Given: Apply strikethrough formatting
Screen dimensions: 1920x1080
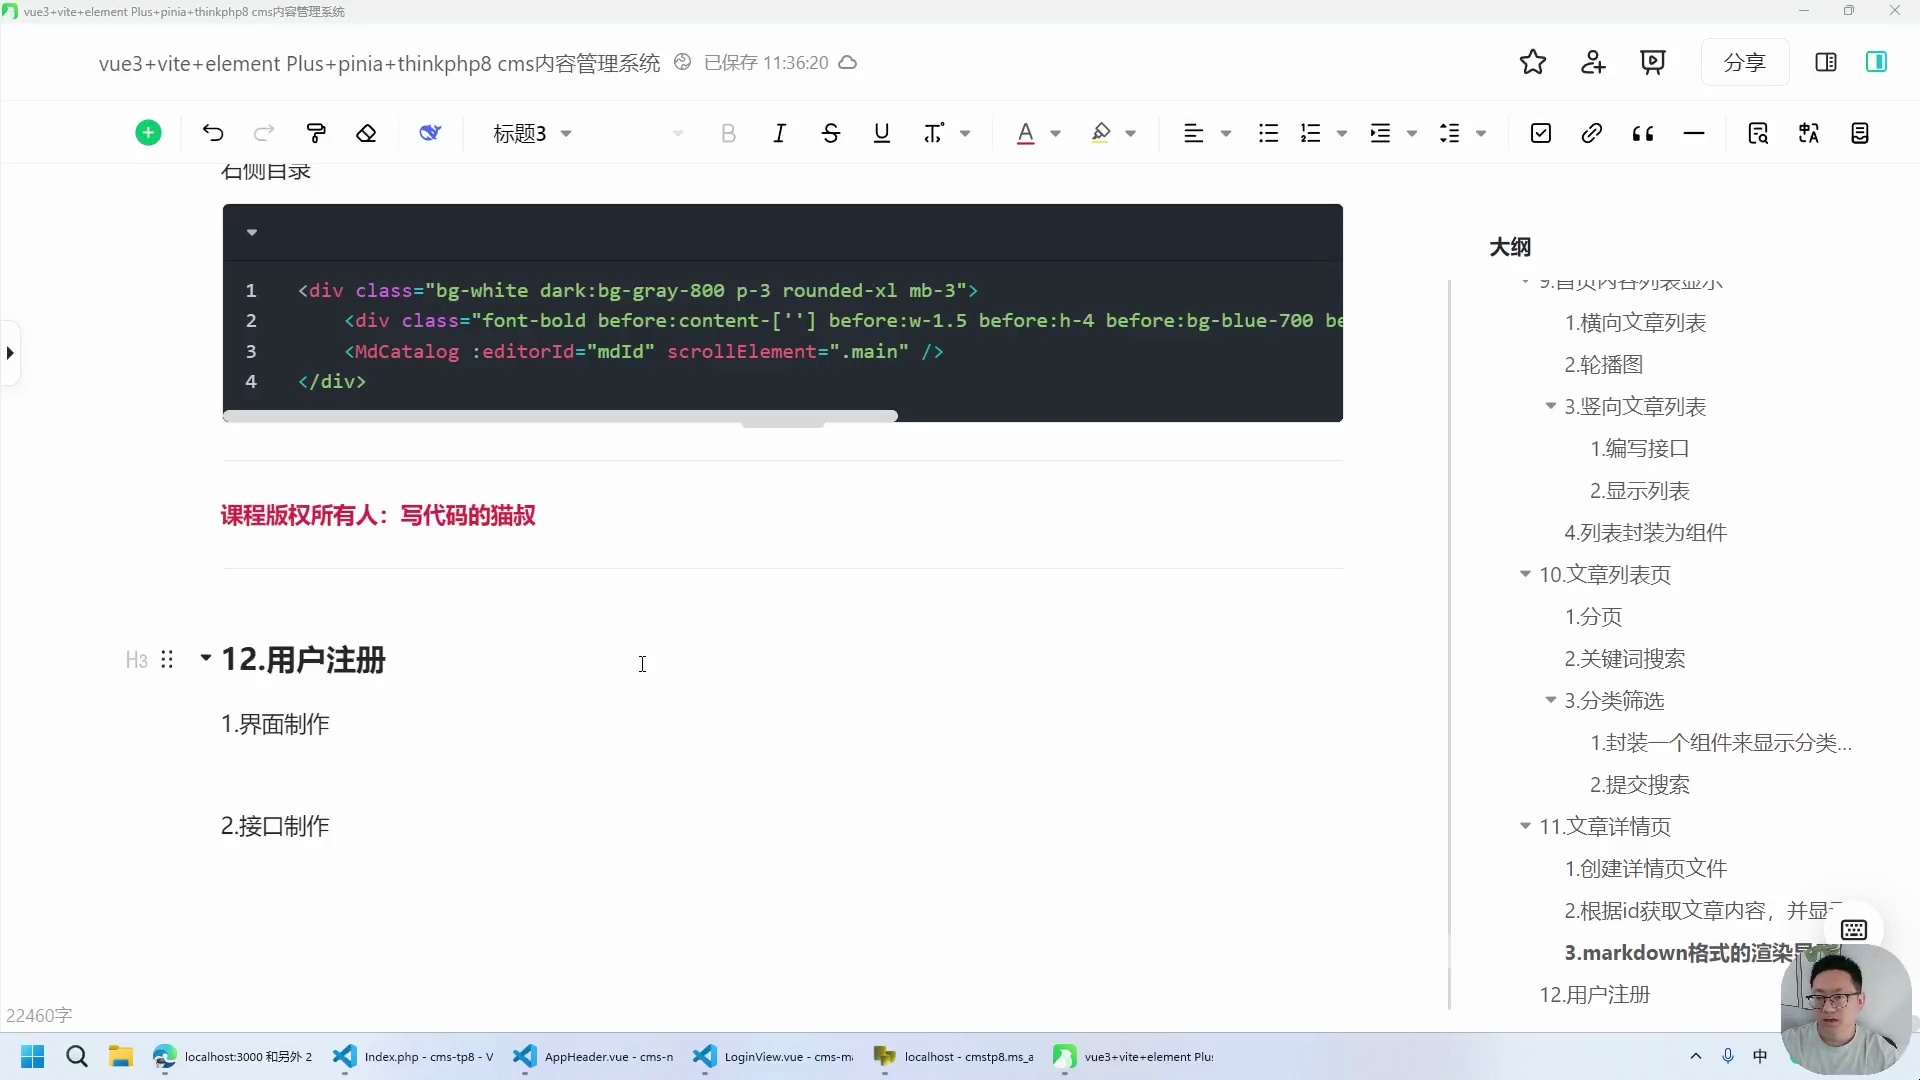Looking at the screenshot, I should pos(831,133).
